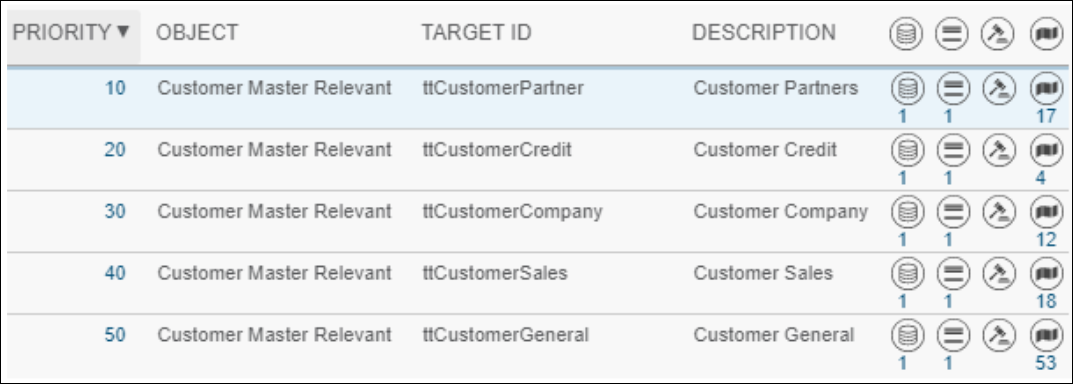Screen dimensions: 1073x384
Task: Open fields list icon in ttCustomerCredit row
Action: pyautogui.click(x=952, y=150)
